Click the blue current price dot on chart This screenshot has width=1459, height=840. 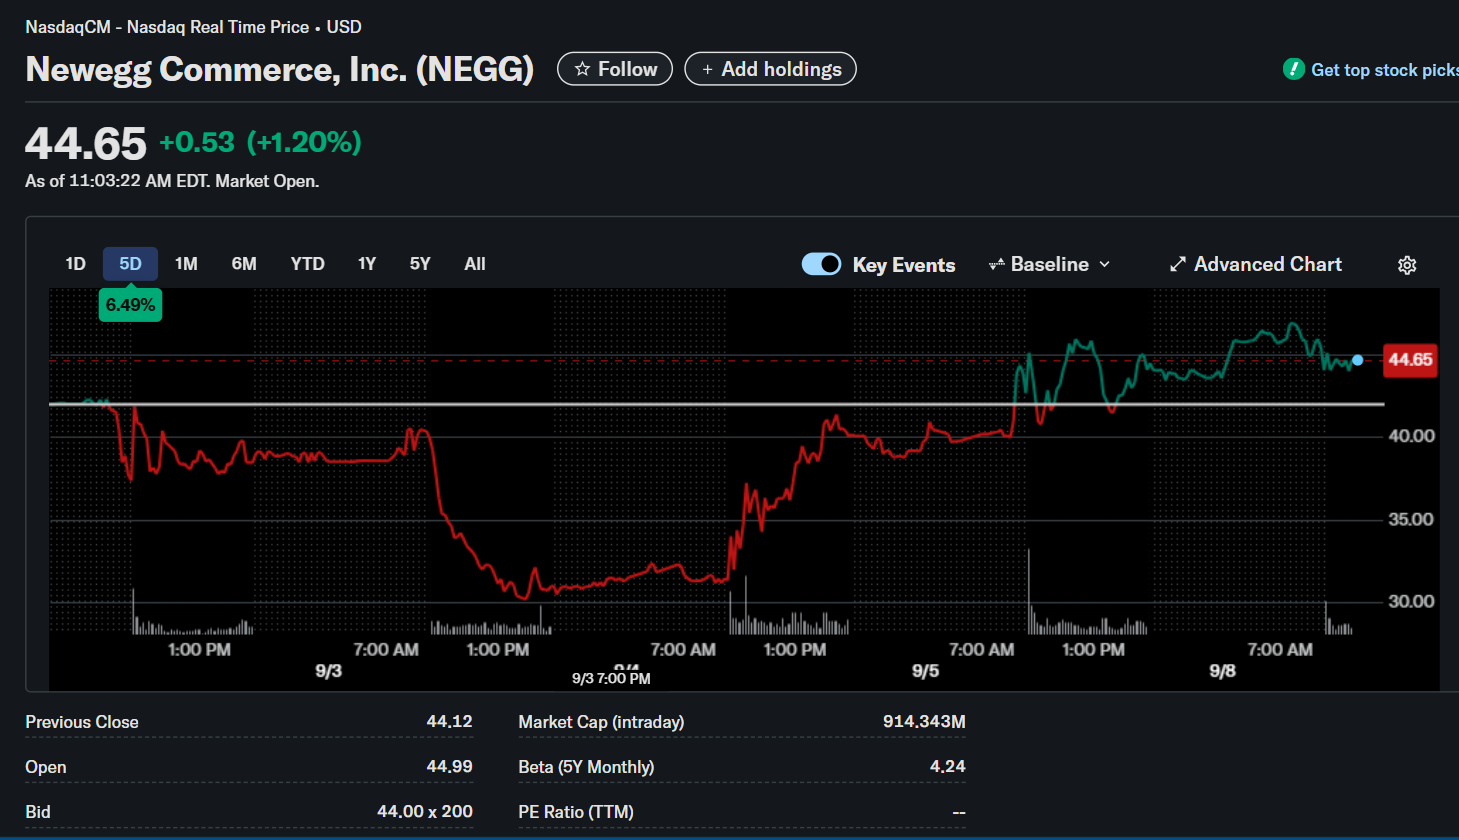click(x=1357, y=360)
